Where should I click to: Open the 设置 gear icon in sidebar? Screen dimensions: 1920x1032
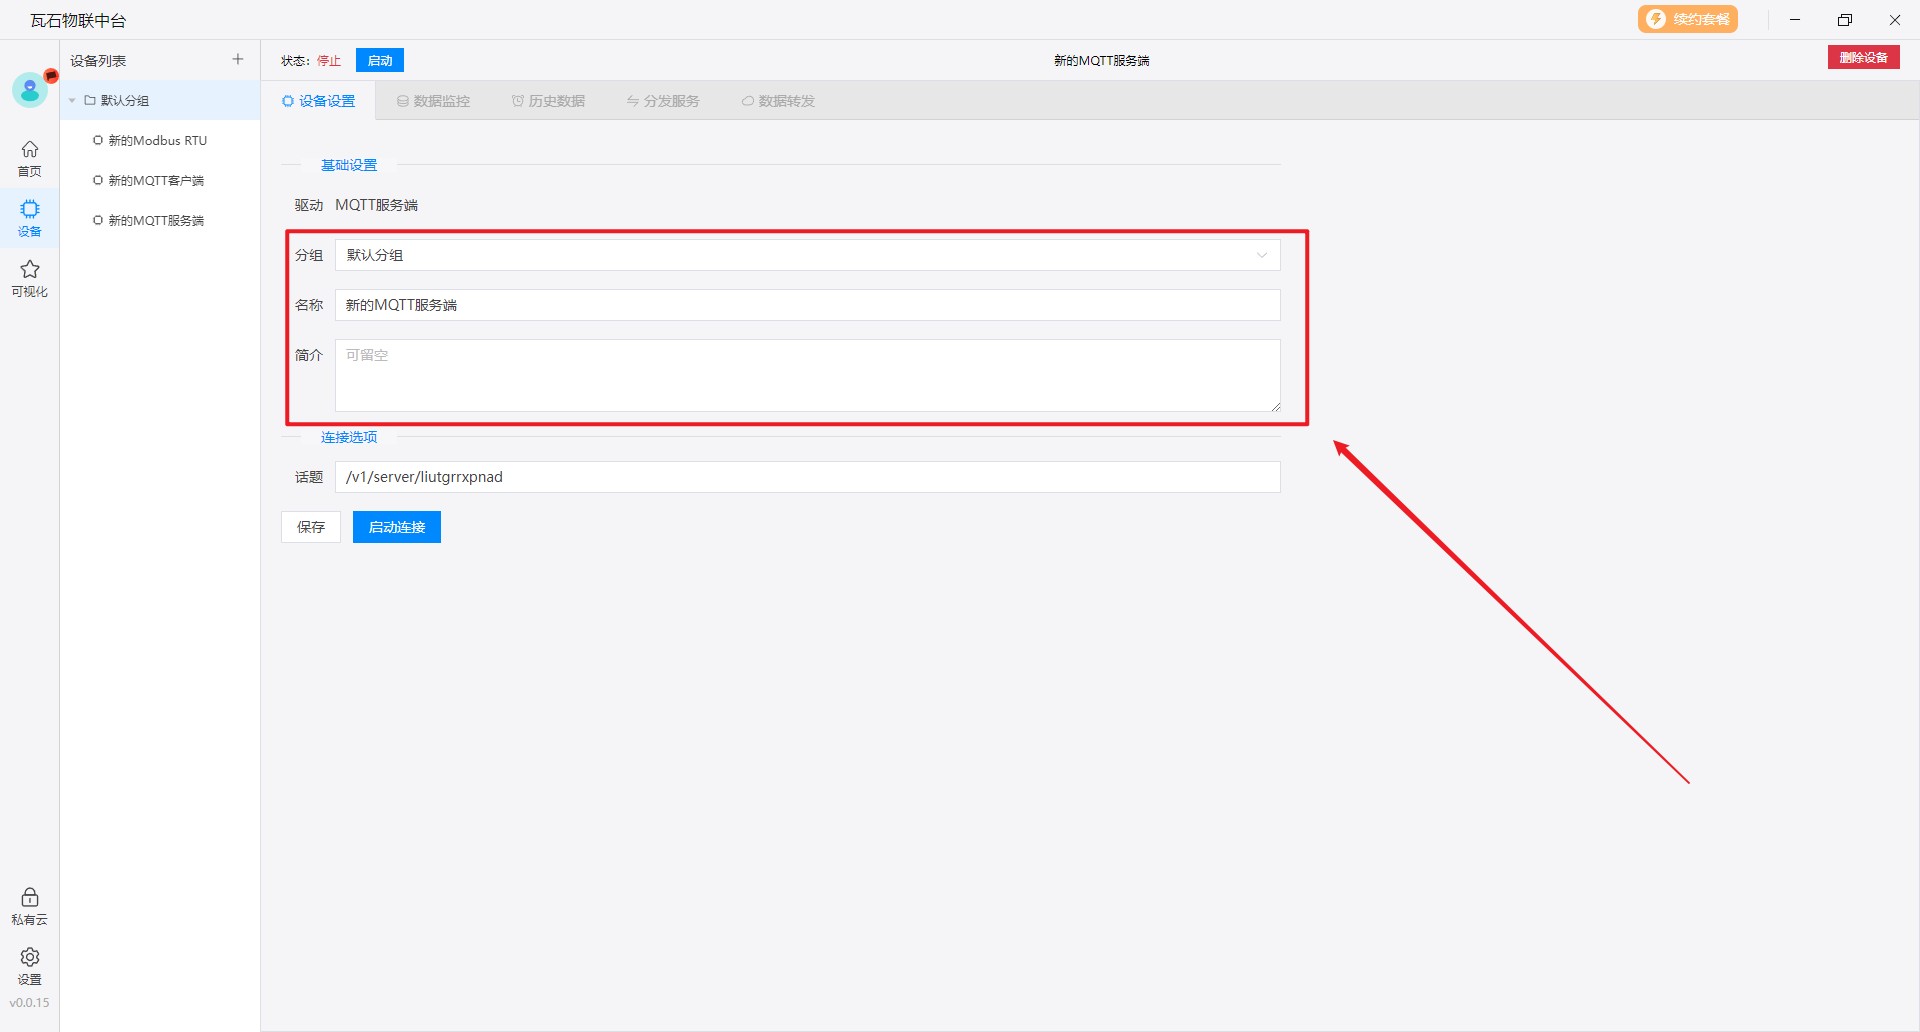(30, 966)
